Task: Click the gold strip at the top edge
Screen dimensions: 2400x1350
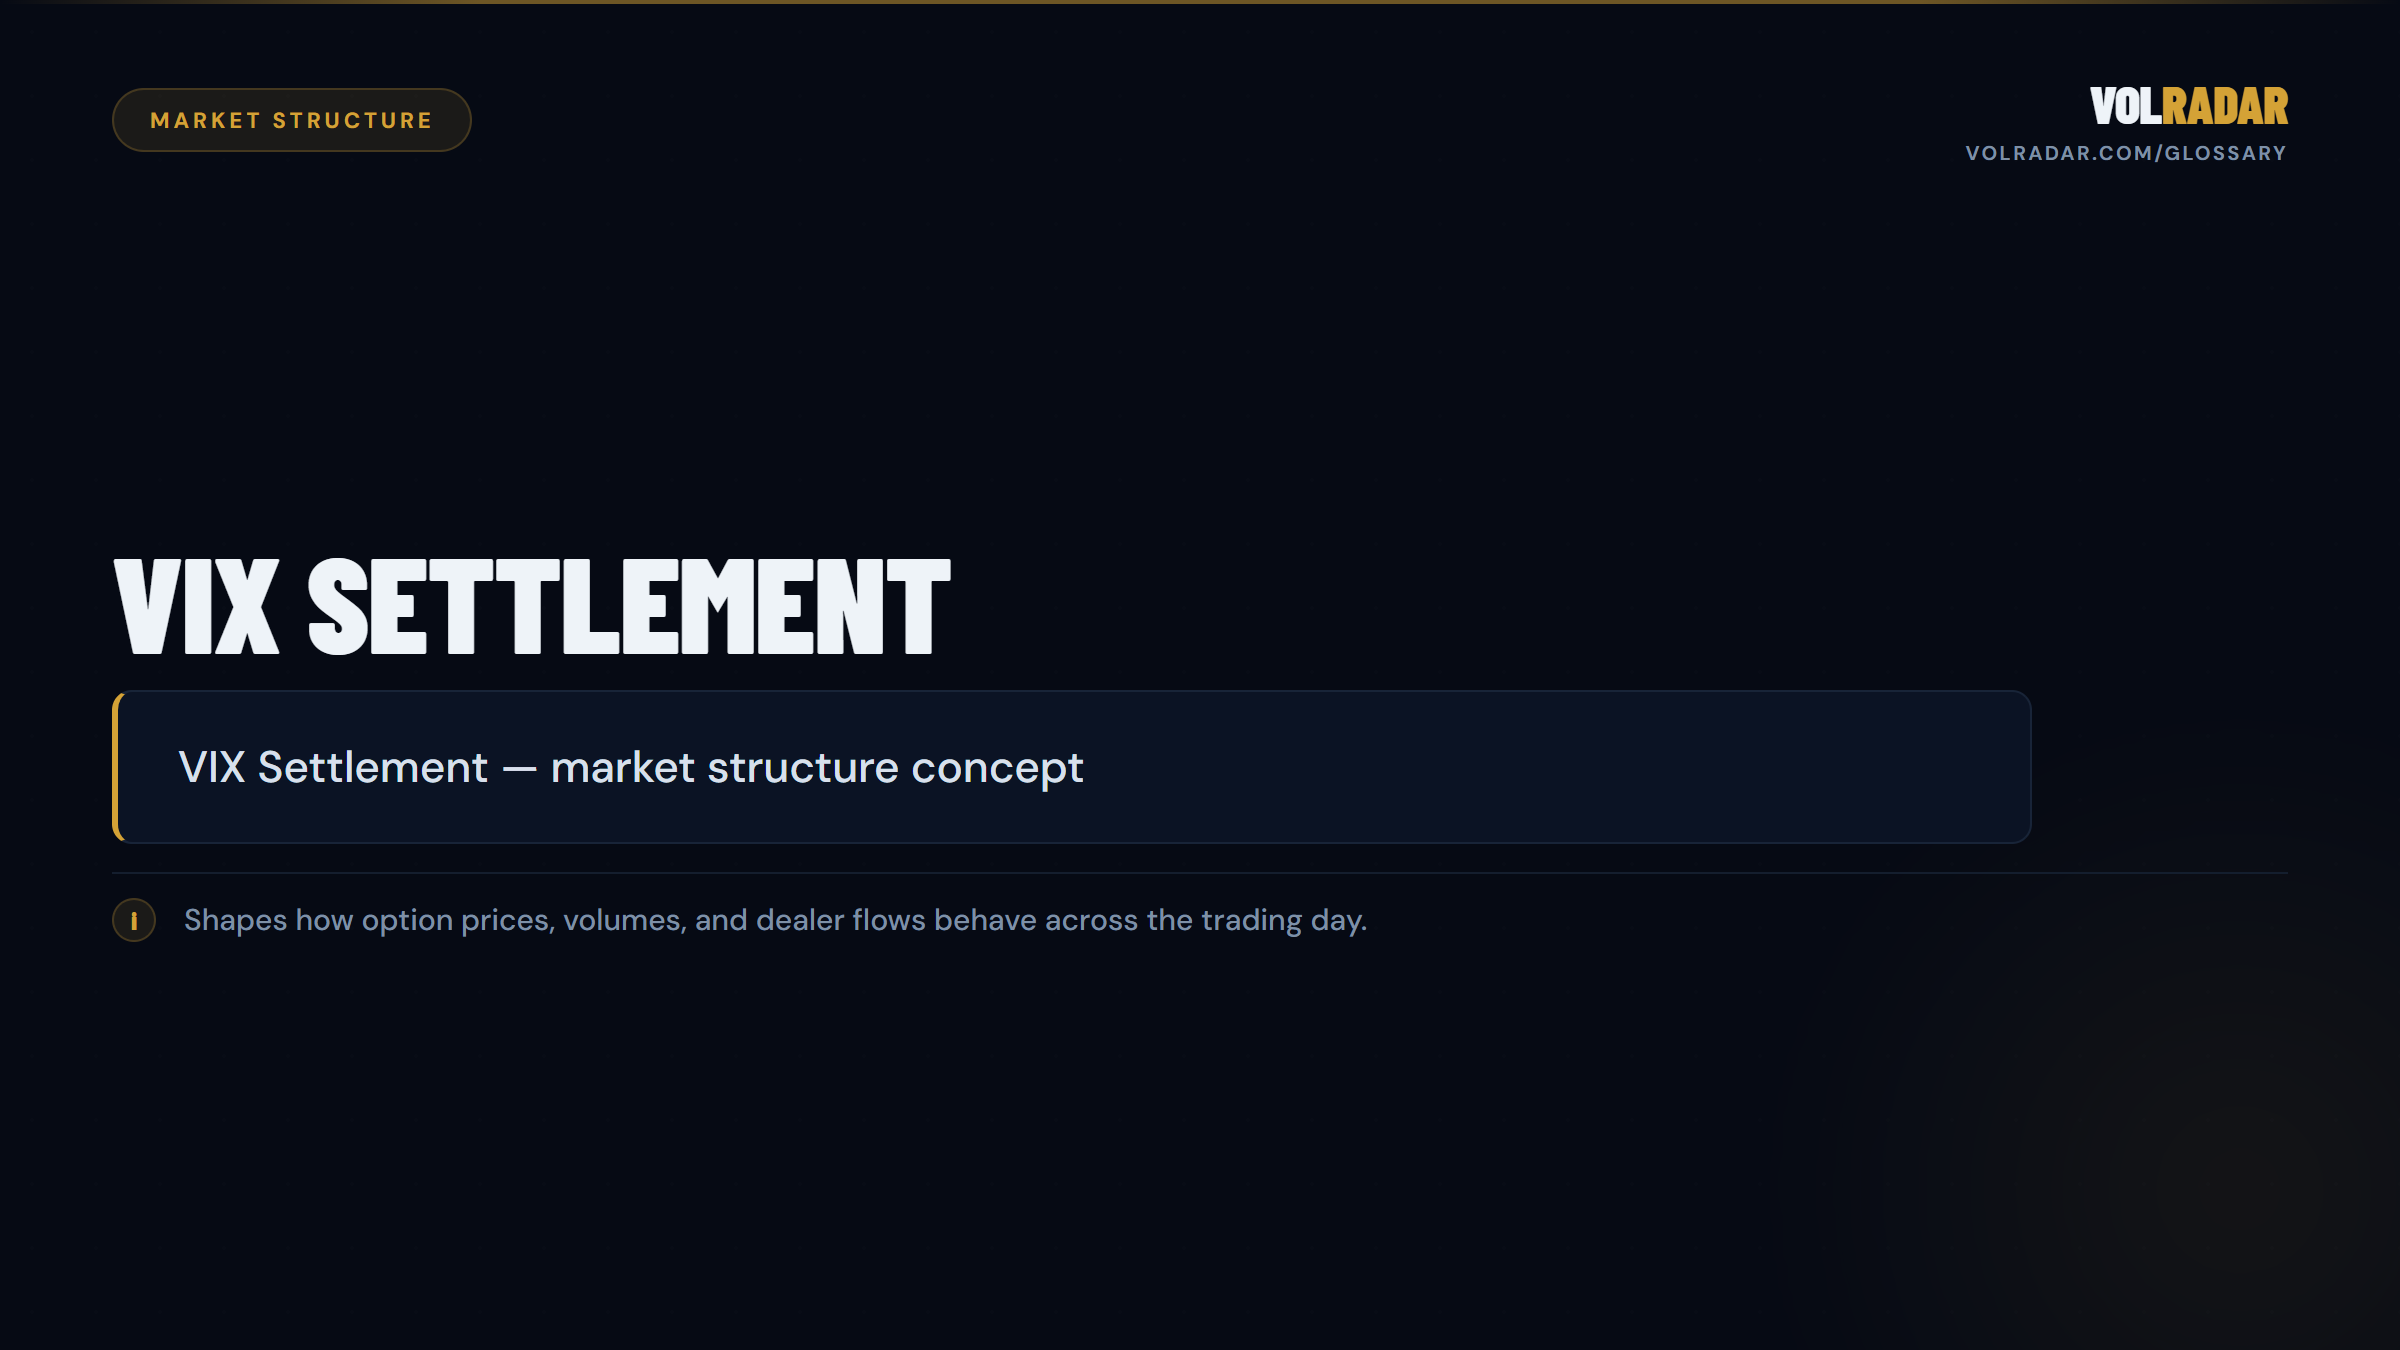Action: (x=1200, y=2)
